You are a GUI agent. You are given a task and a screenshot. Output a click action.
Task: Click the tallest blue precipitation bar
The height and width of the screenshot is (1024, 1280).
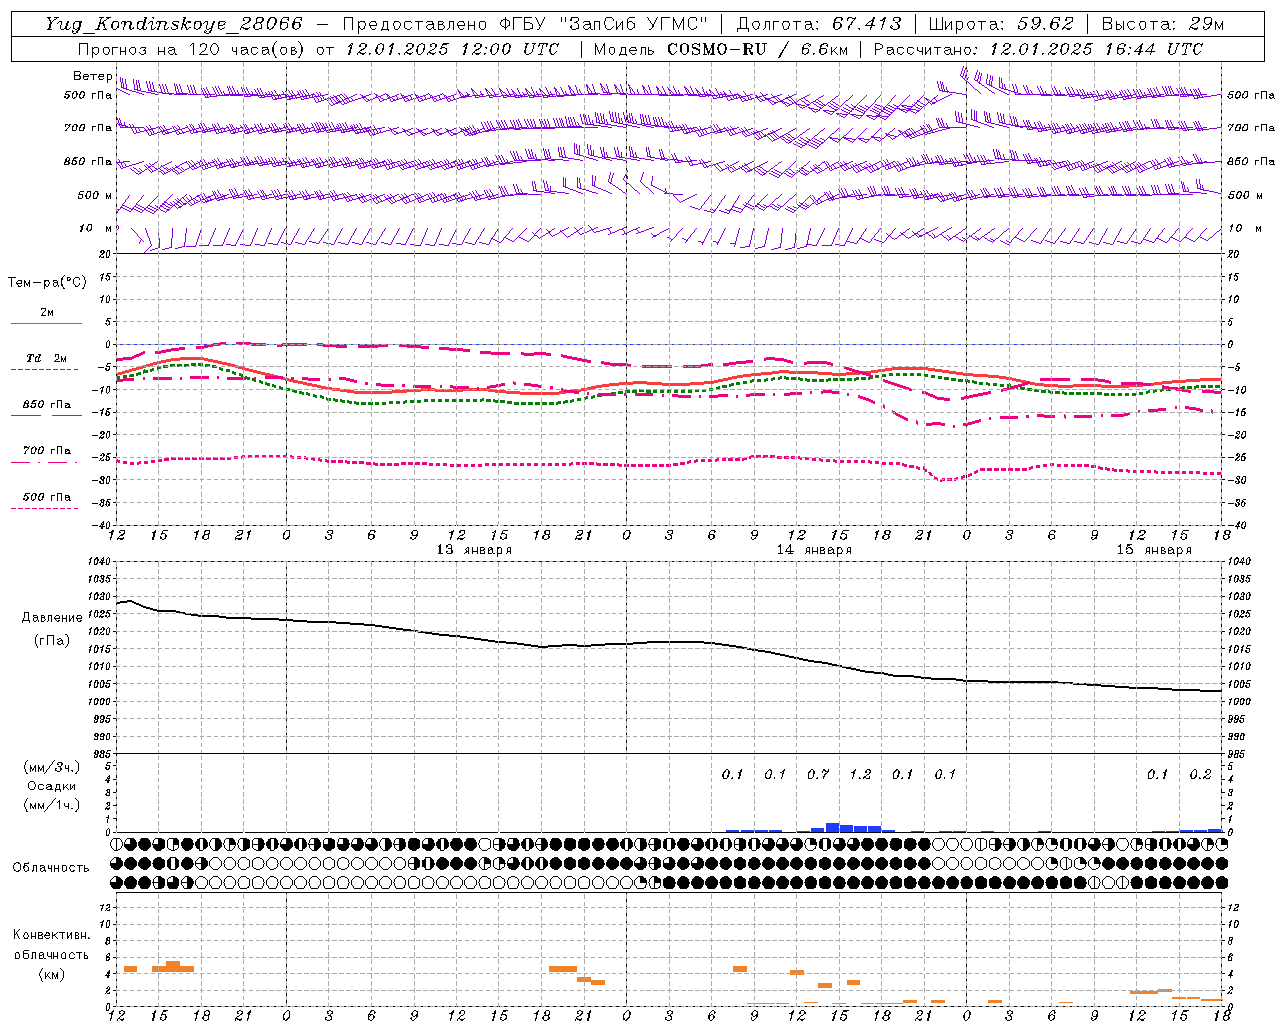pos(832,827)
